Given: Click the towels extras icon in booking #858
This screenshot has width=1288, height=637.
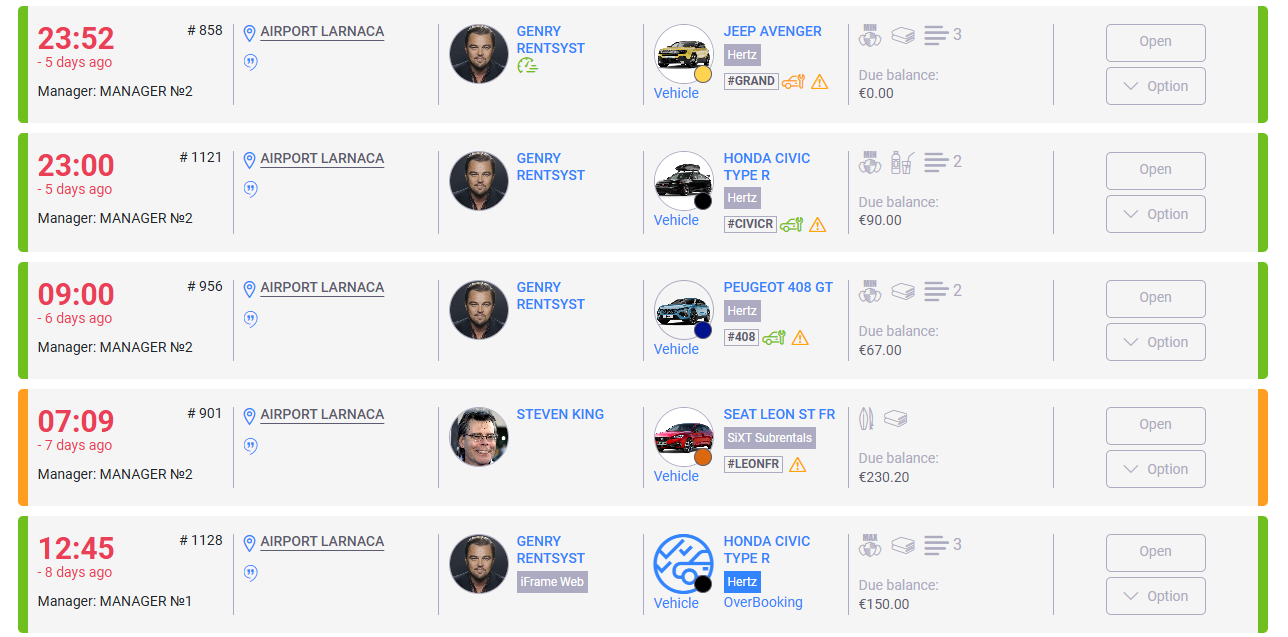Looking at the screenshot, I should (x=903, y=35).
